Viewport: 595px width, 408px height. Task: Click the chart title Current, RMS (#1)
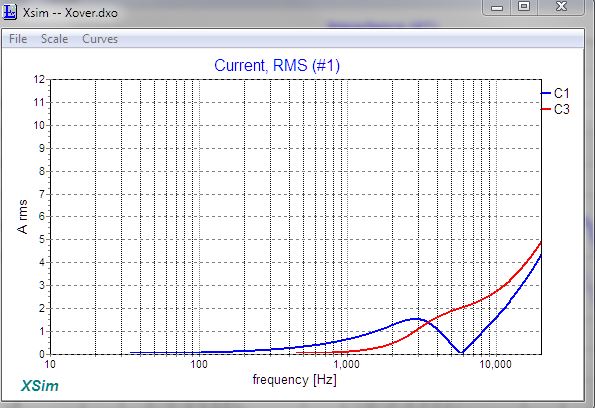click(277, 65)
